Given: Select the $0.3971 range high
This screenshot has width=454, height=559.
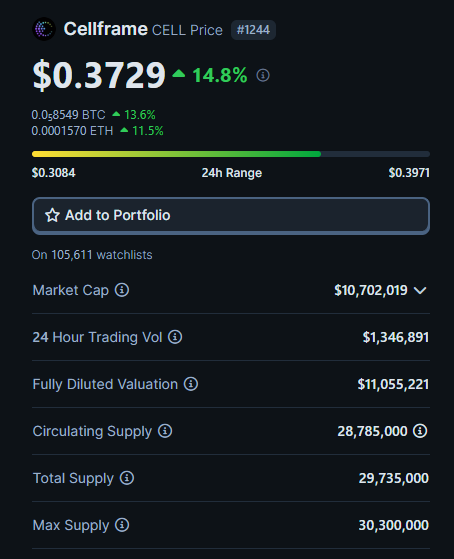Looking at the screenshot, I should coord(409,173).
